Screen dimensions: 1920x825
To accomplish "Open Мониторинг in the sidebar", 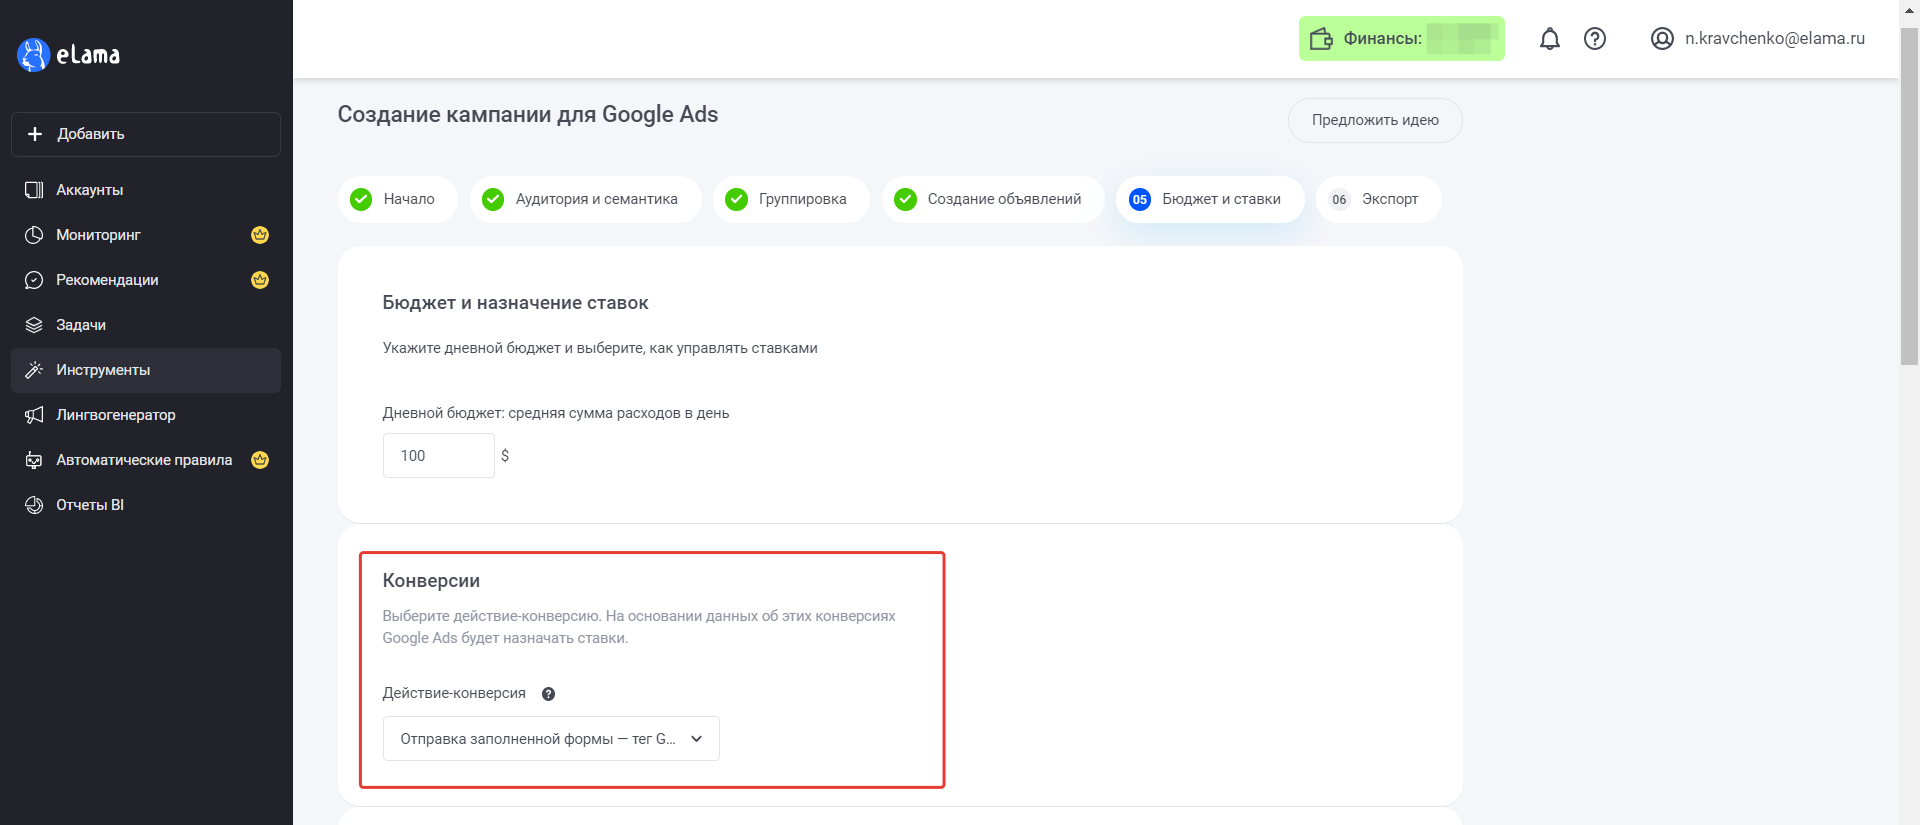I will [x=146, y=235].
